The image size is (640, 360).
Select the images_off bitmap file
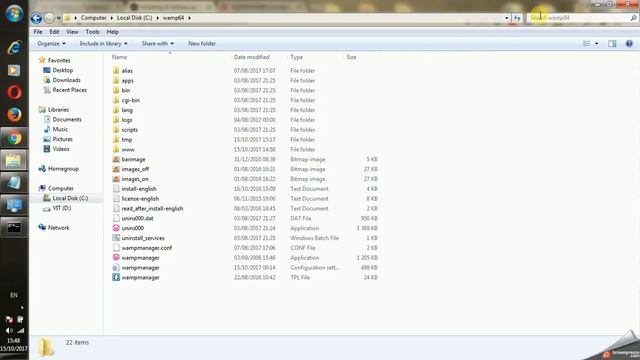pos(135,169)
